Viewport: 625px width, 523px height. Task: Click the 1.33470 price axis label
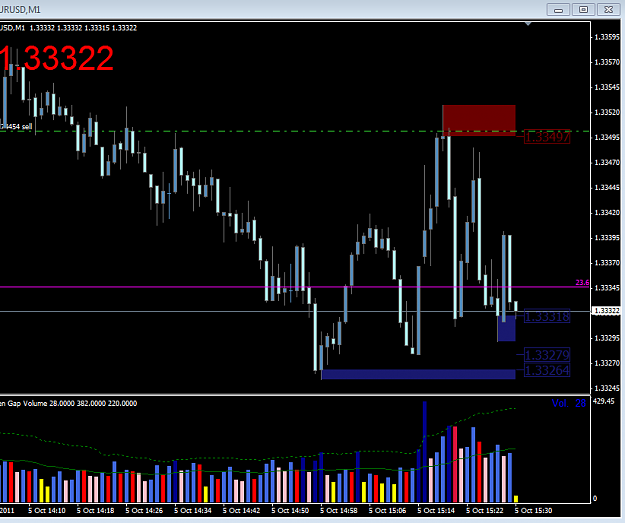tap(607, 163)
